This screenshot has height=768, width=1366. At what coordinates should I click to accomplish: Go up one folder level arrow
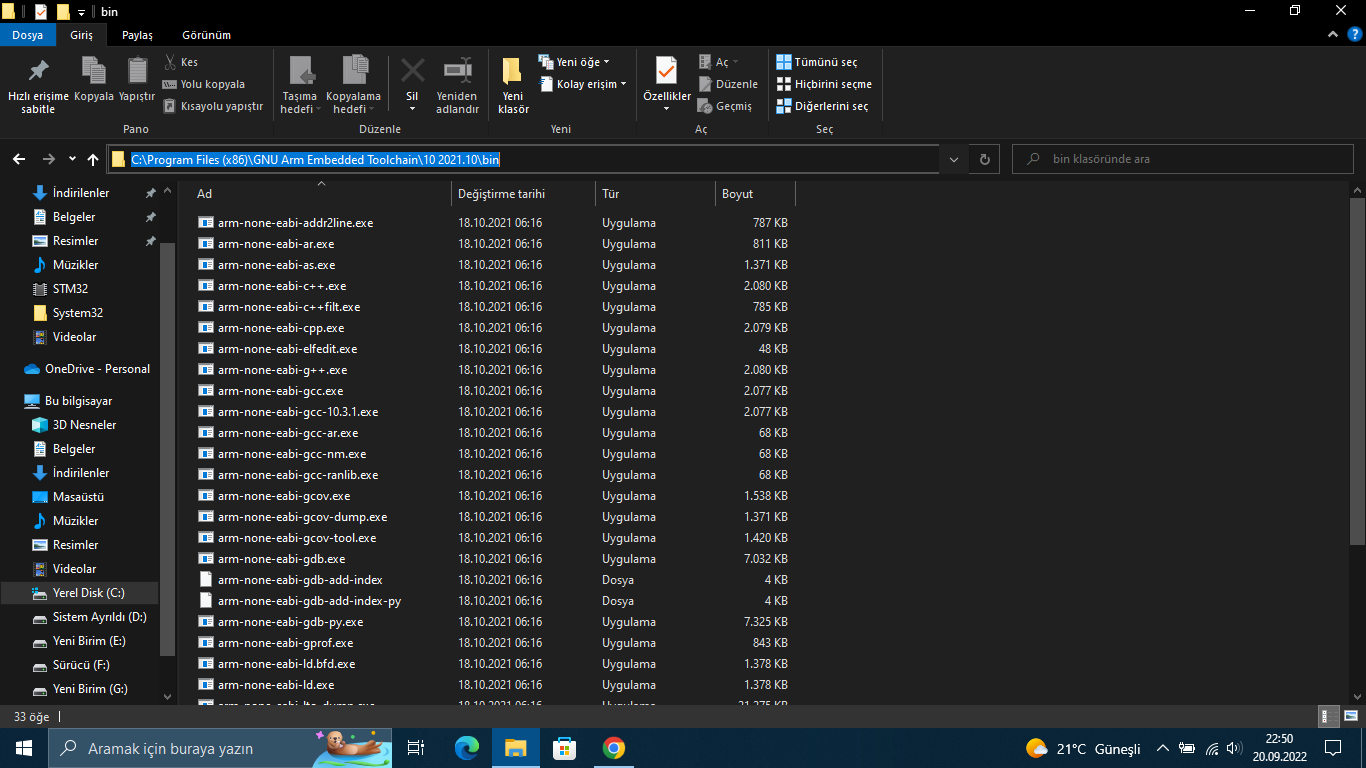pyautogui.click(x=93, y=159)
